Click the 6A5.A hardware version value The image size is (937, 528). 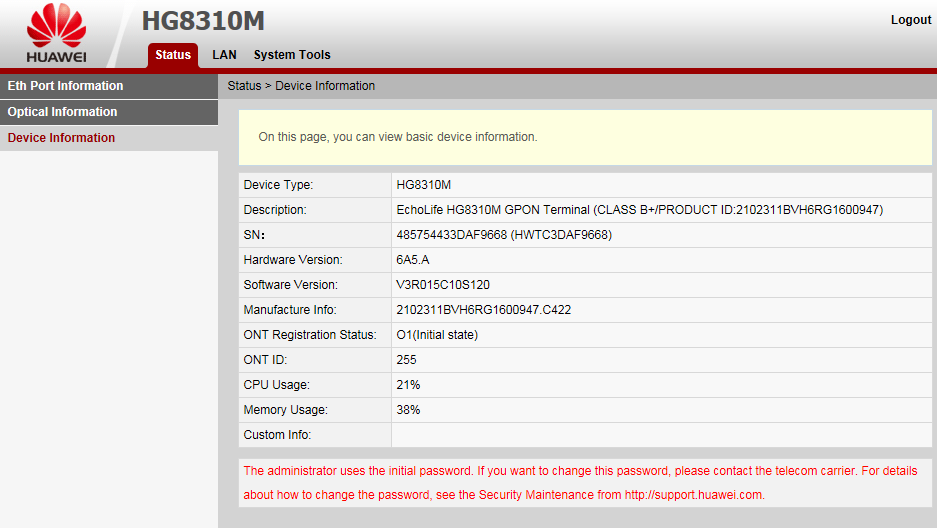(412, 260)
